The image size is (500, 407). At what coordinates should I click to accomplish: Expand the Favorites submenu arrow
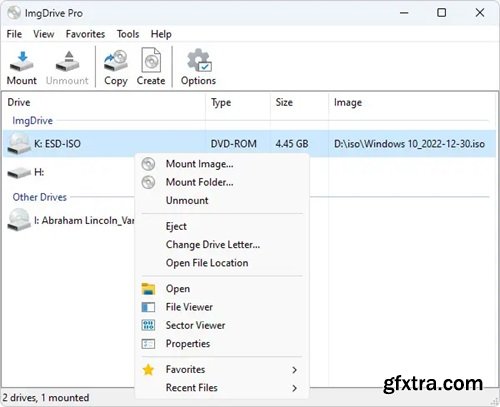pyautogui.click(x=294, y=370)
